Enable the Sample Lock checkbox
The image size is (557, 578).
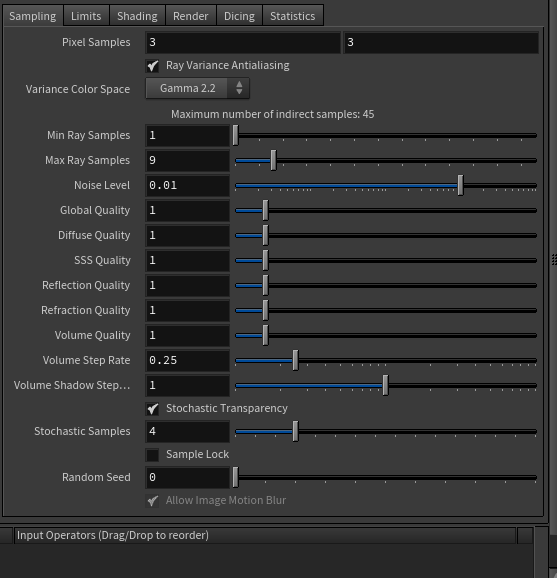point(152,455)
